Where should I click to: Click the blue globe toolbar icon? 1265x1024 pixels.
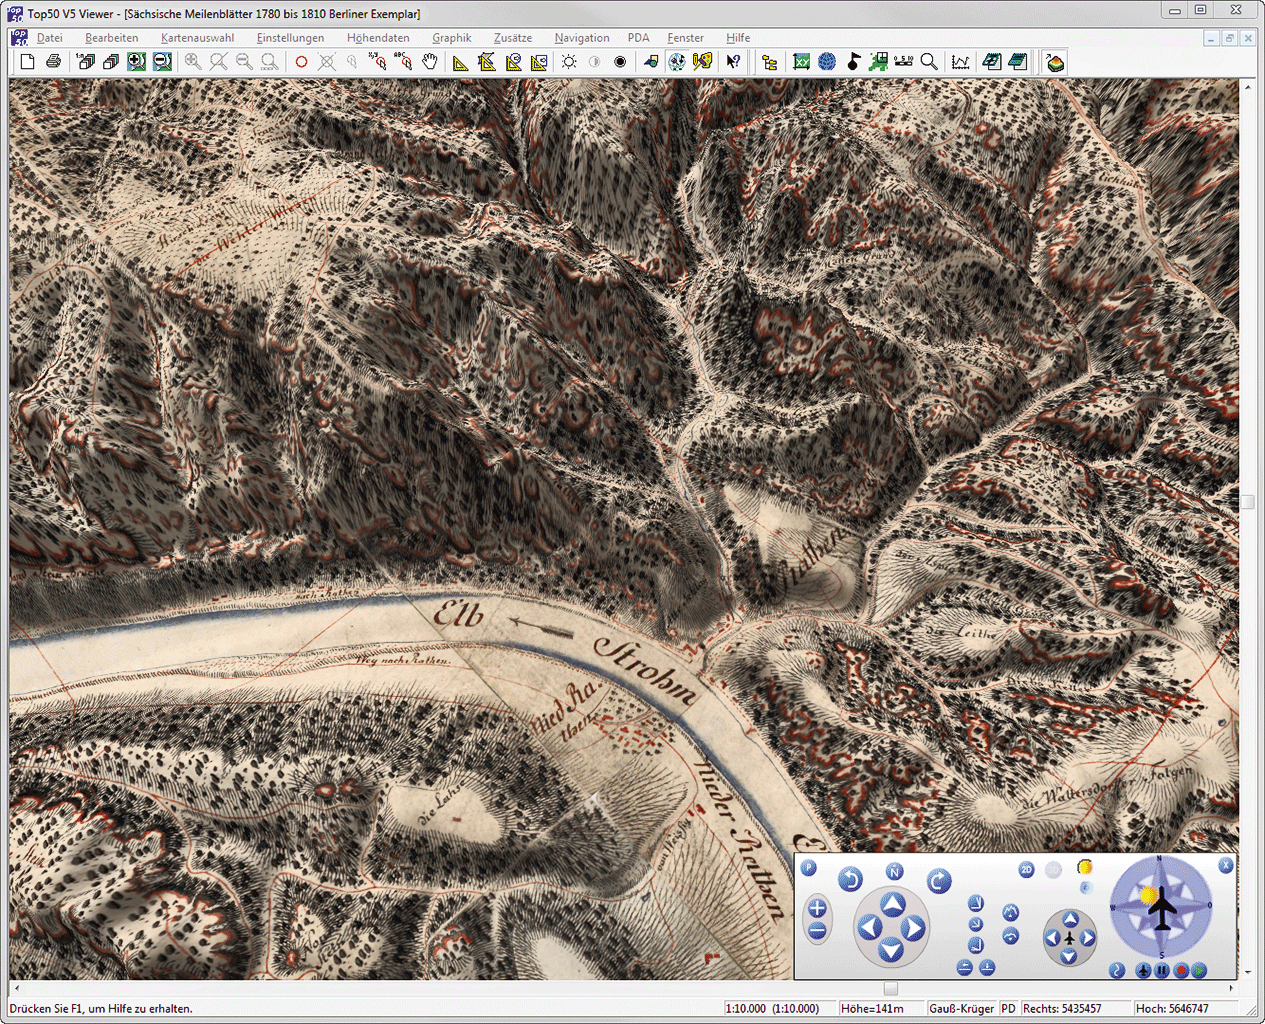[827, 62]
